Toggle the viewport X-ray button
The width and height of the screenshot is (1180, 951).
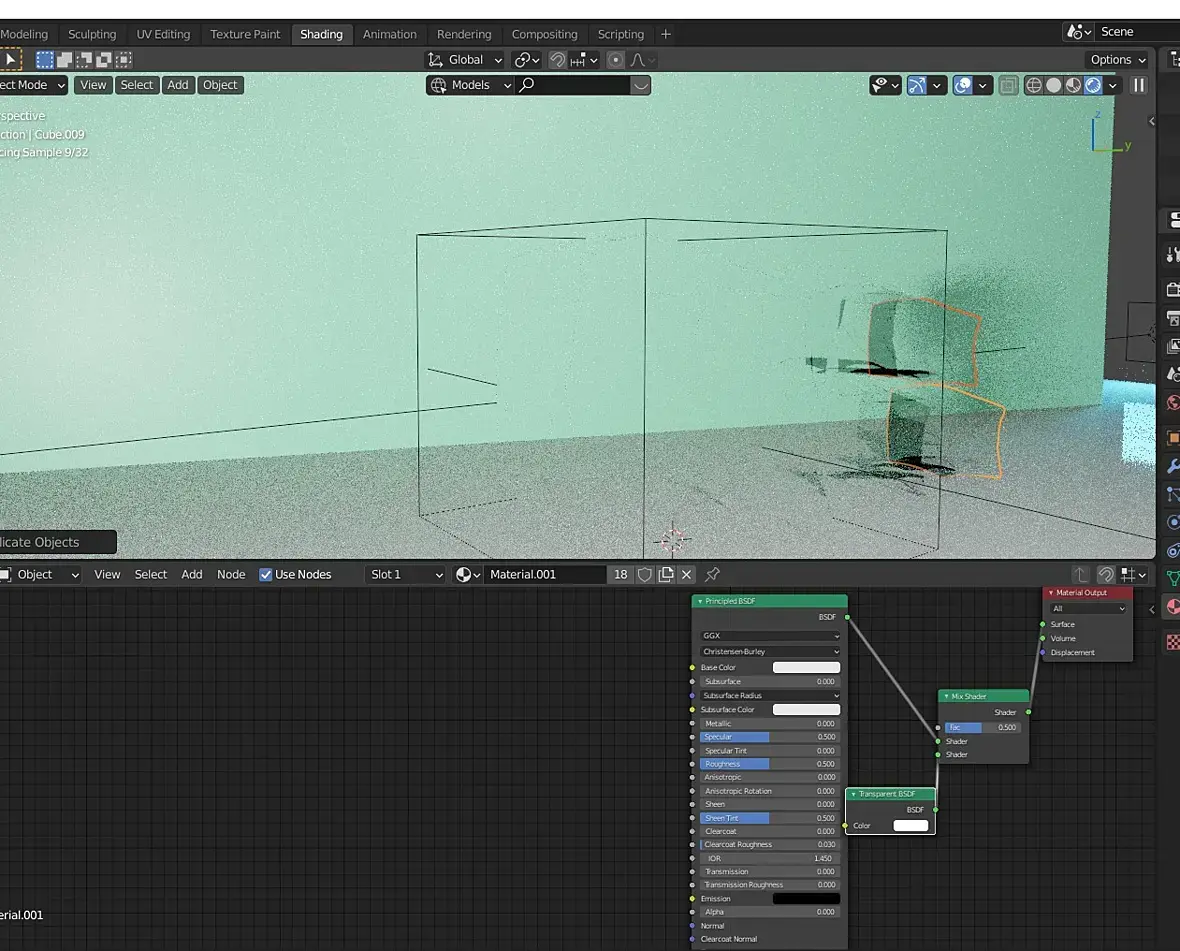pos(1009,86)
